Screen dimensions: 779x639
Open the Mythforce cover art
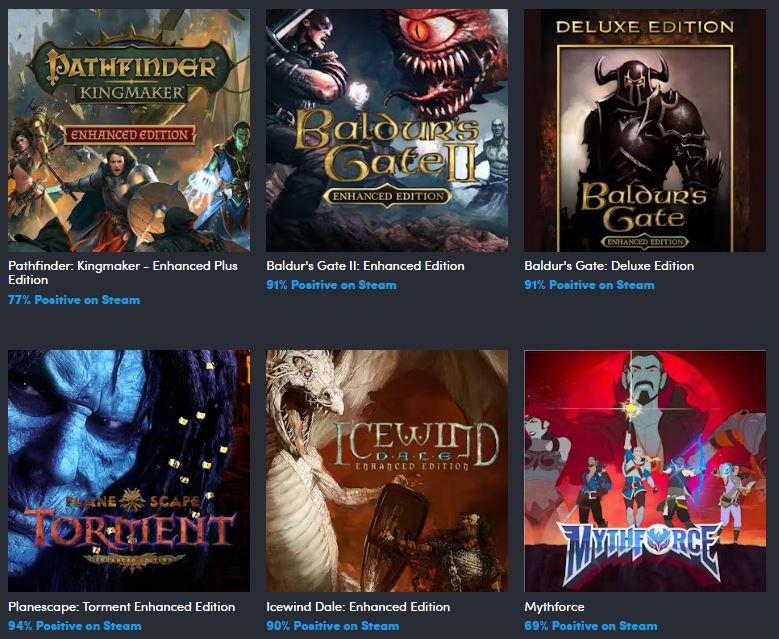tap(645, 471)
